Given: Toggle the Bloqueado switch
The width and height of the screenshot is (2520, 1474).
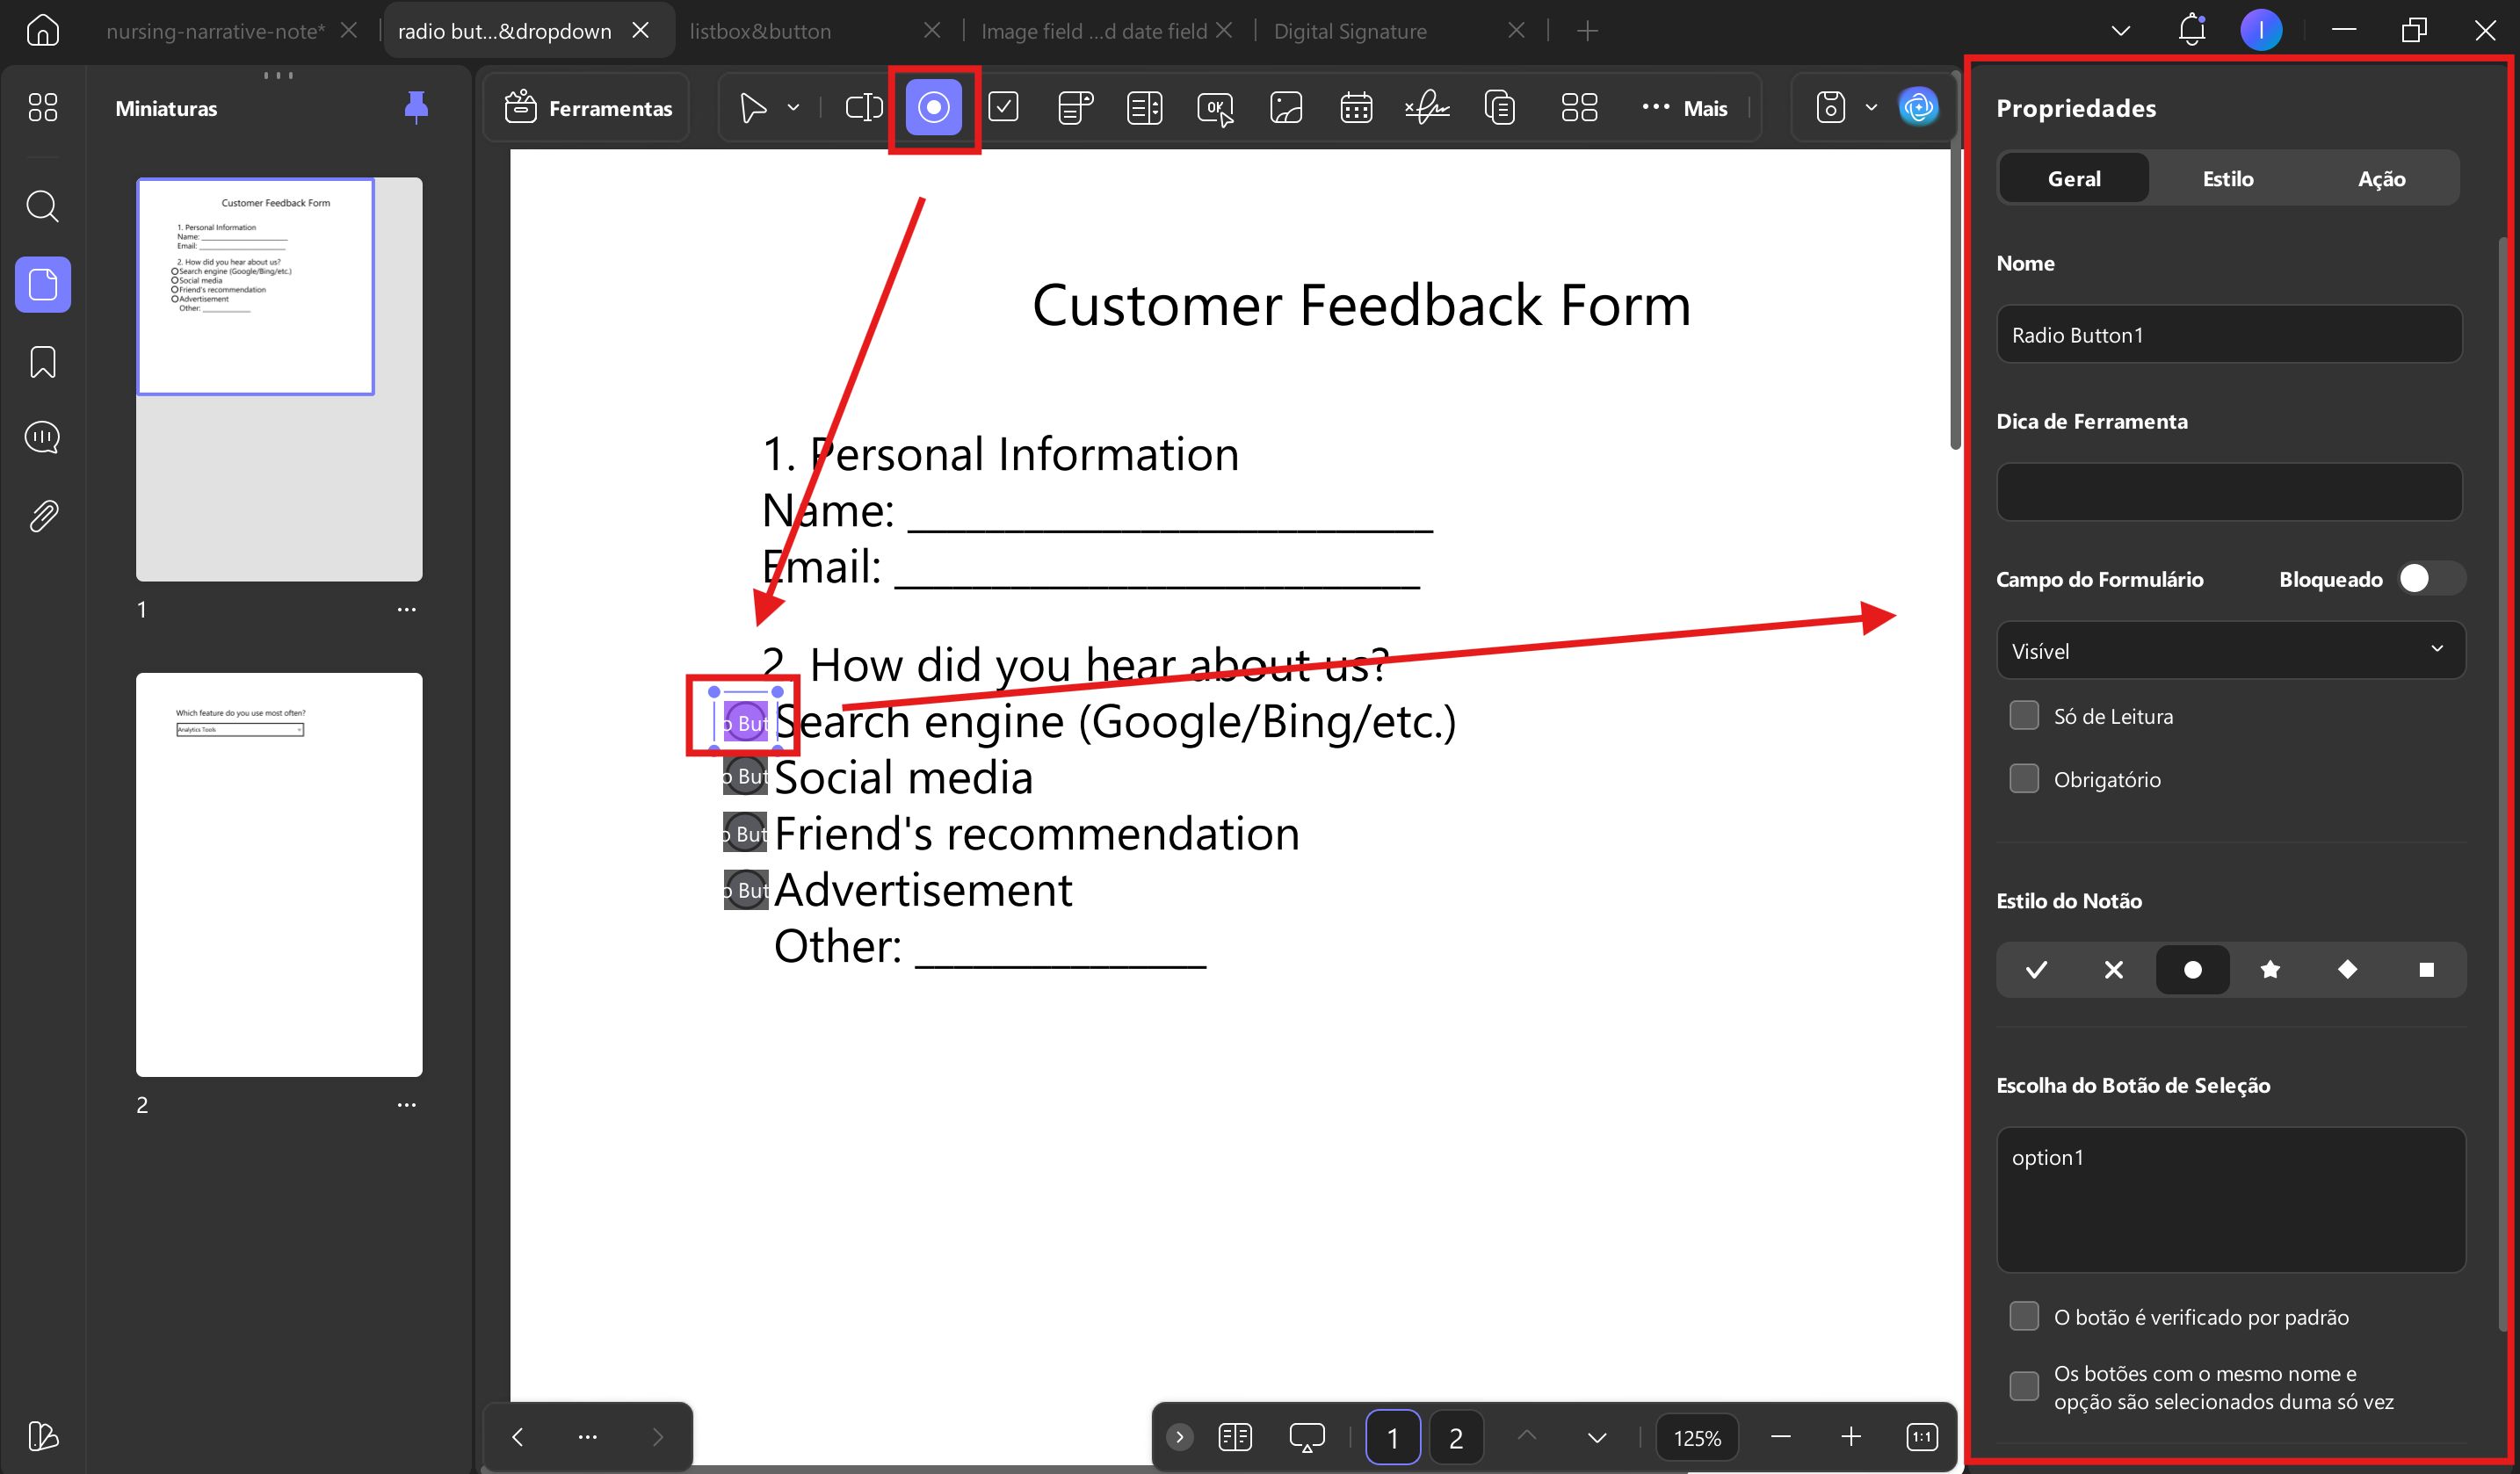Looking at the screenshot, I should [2429, 578].
